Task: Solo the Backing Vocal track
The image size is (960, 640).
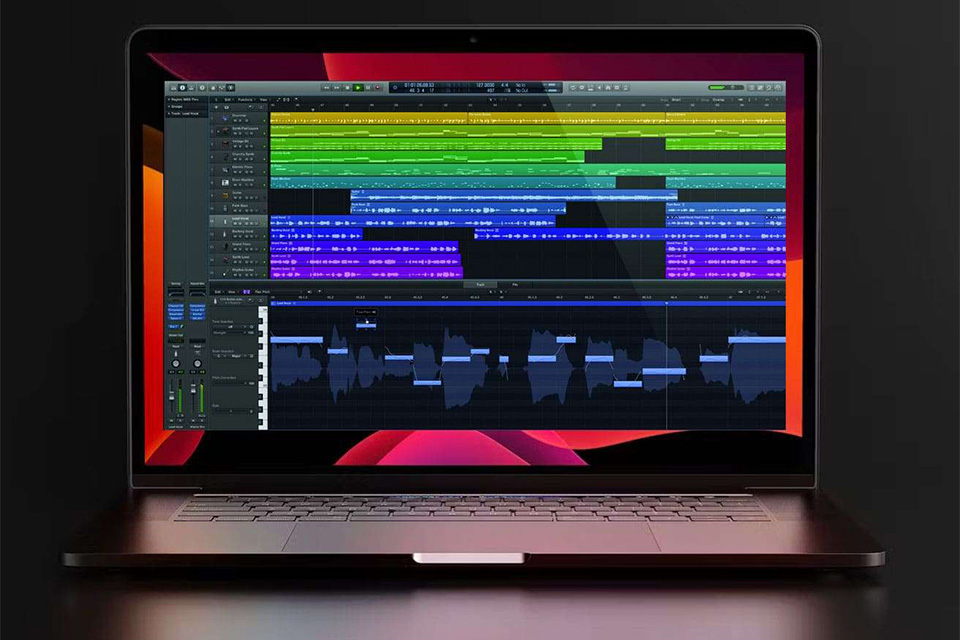Action: point(240,236)
